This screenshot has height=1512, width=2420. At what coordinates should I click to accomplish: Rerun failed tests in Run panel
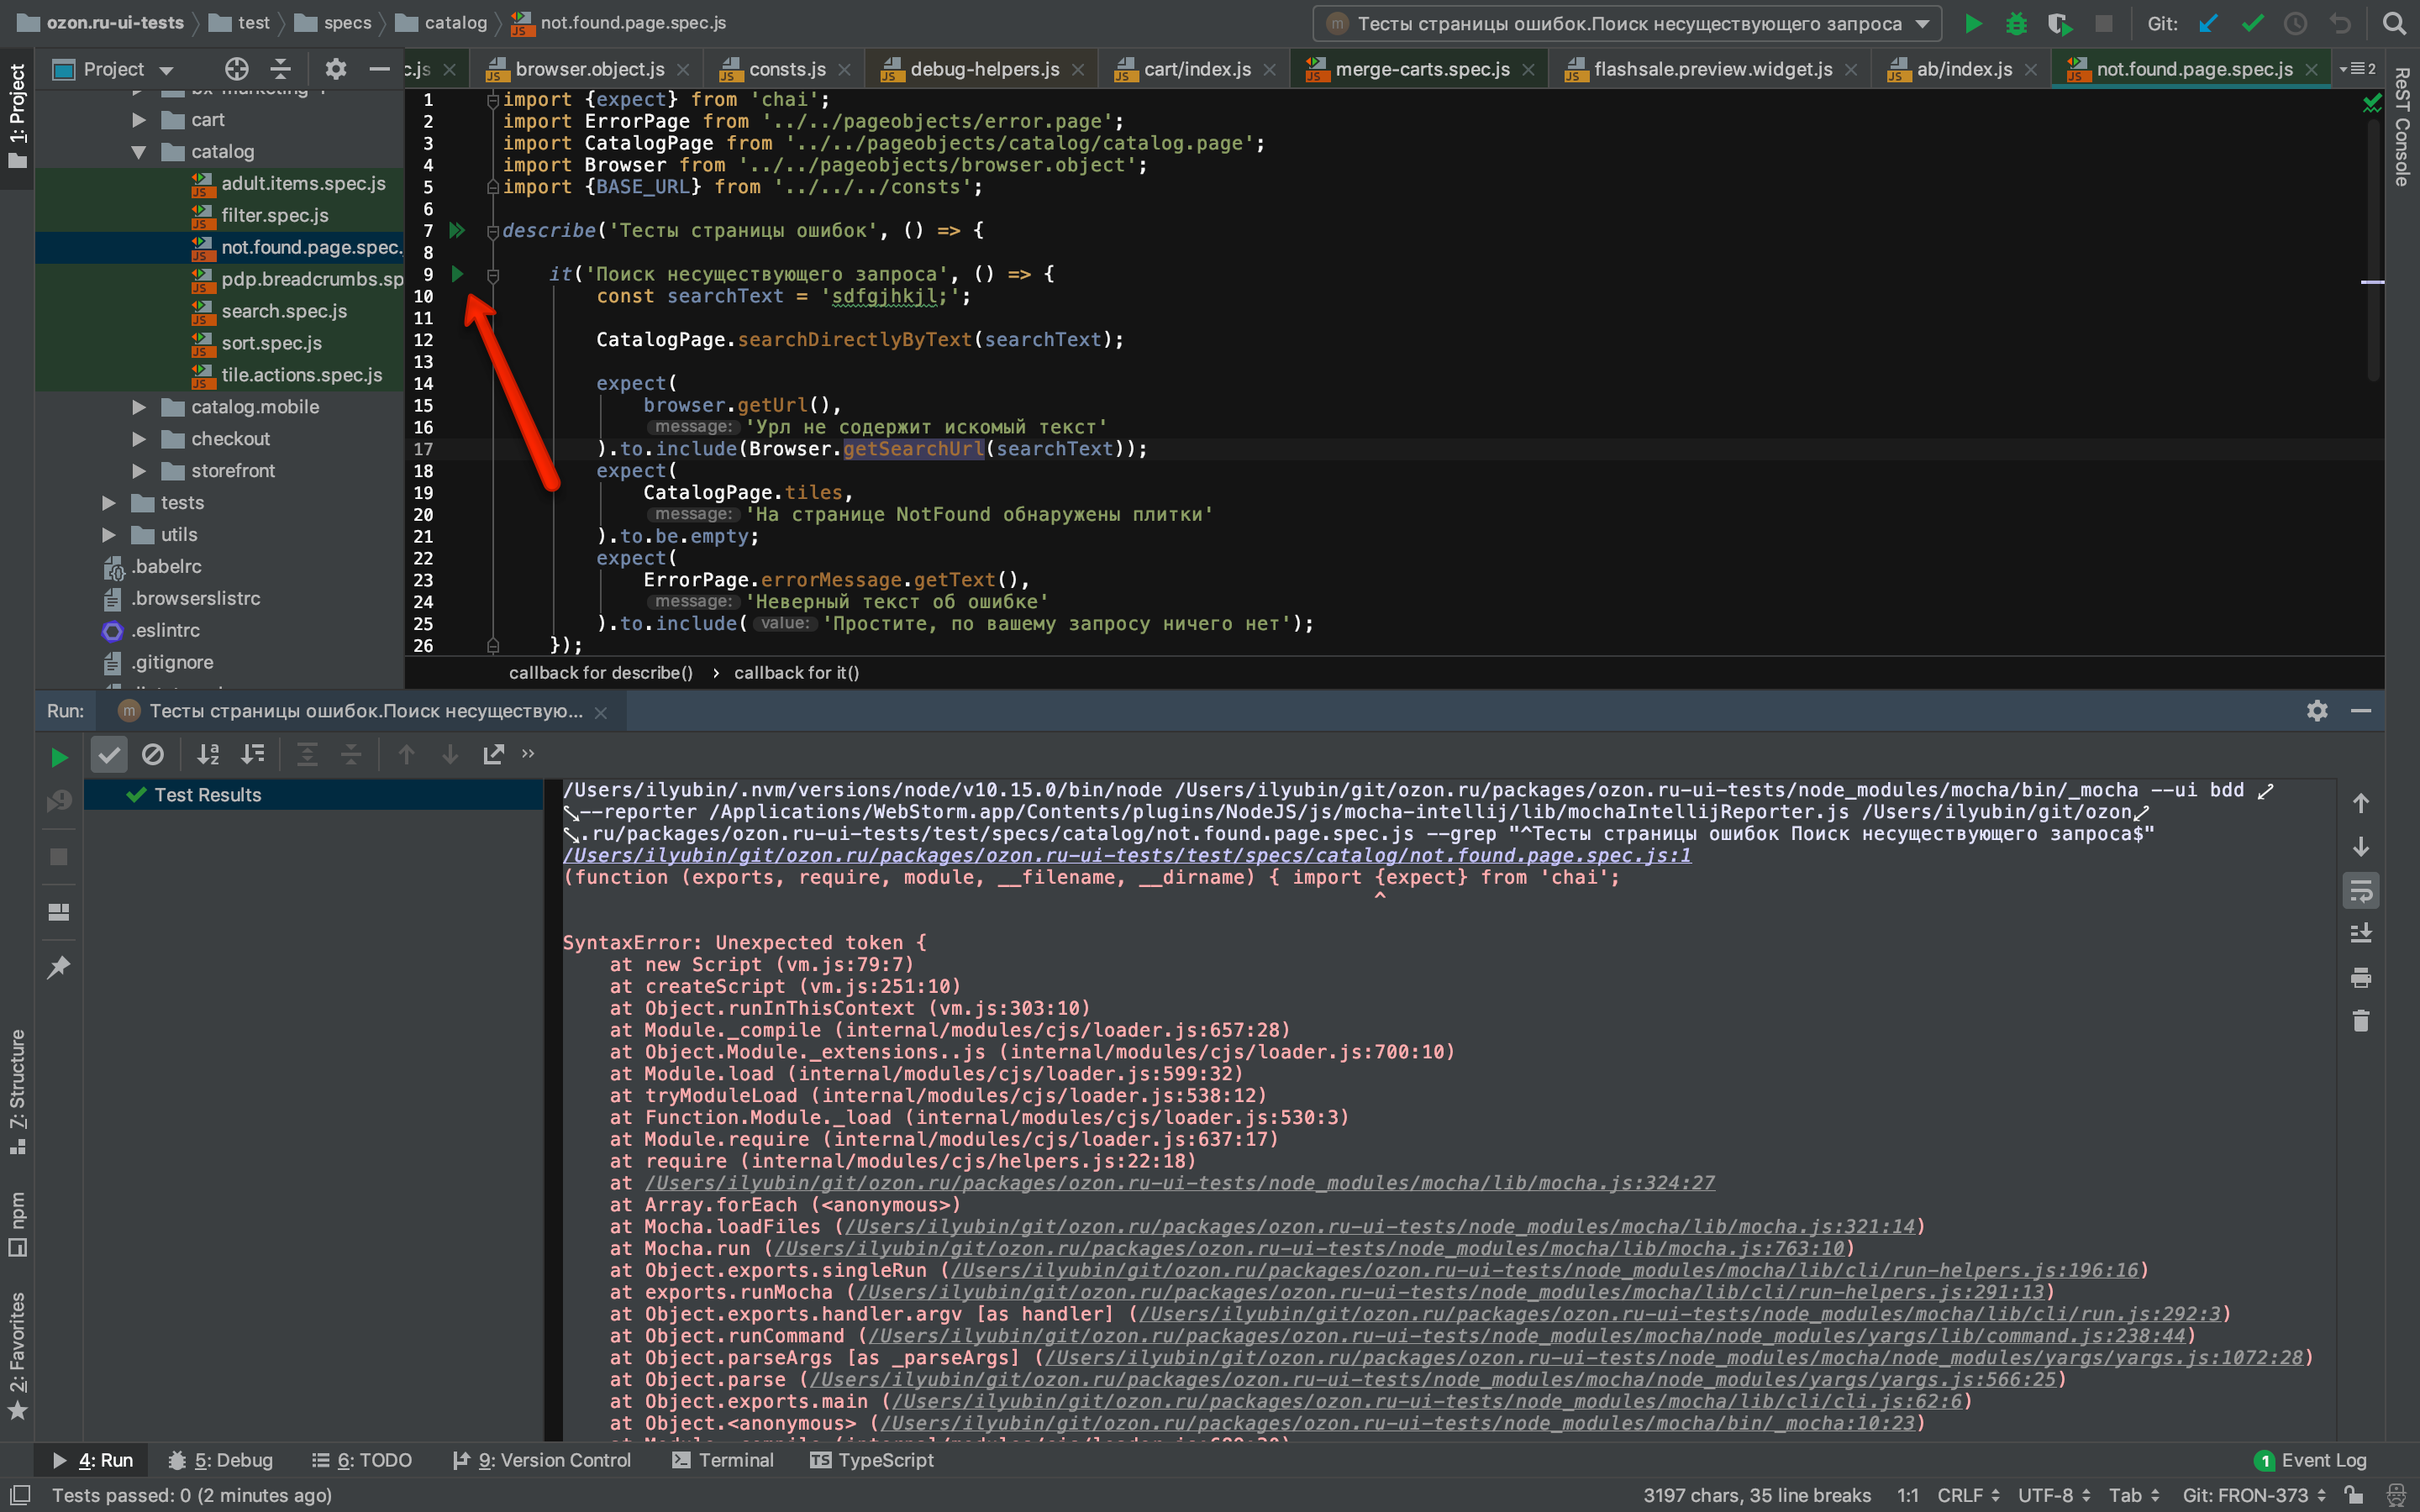[x=59, y=801]
